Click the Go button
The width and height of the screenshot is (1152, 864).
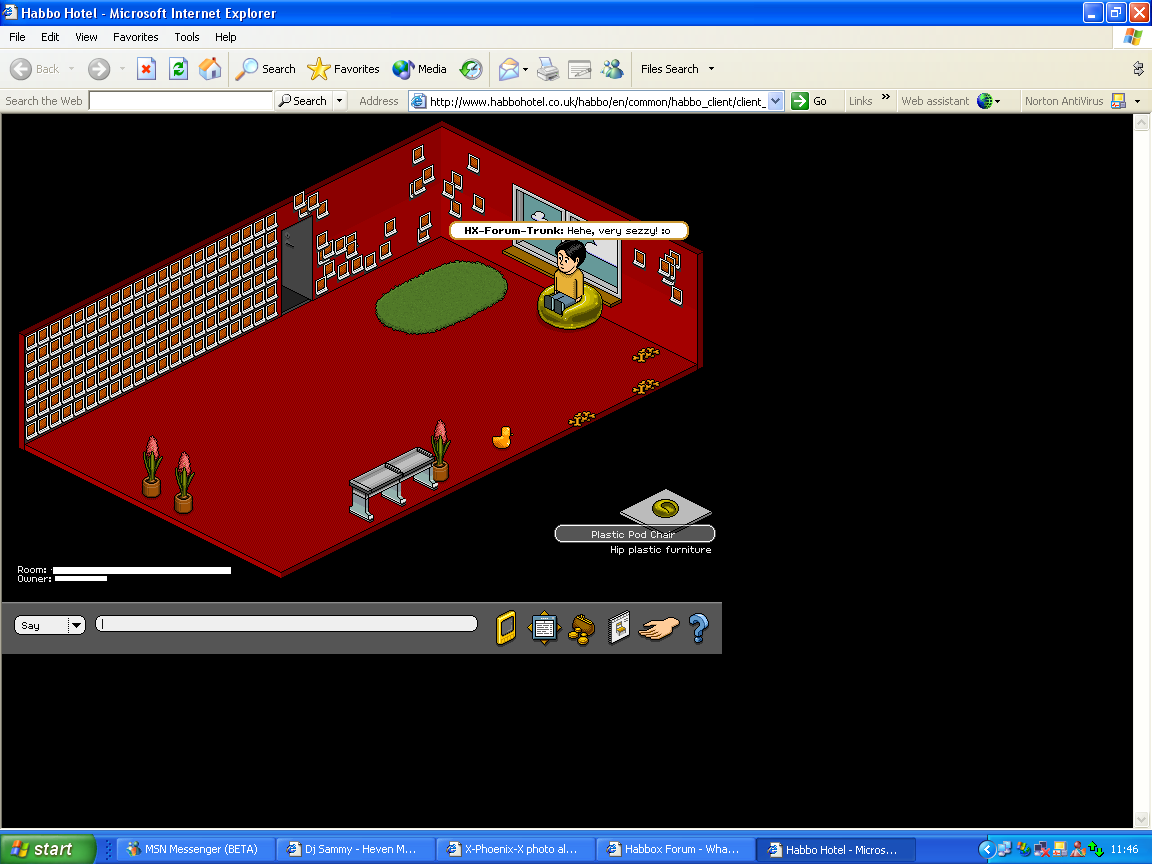pyautogui.click(x=810, y=101)
